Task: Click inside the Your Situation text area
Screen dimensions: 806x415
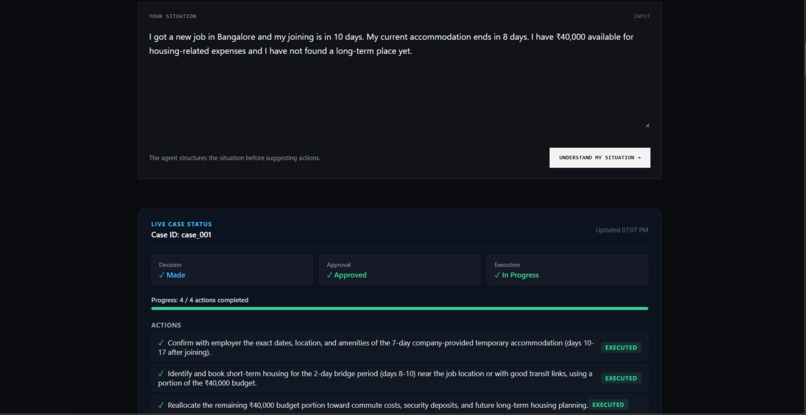Action: 399,77
